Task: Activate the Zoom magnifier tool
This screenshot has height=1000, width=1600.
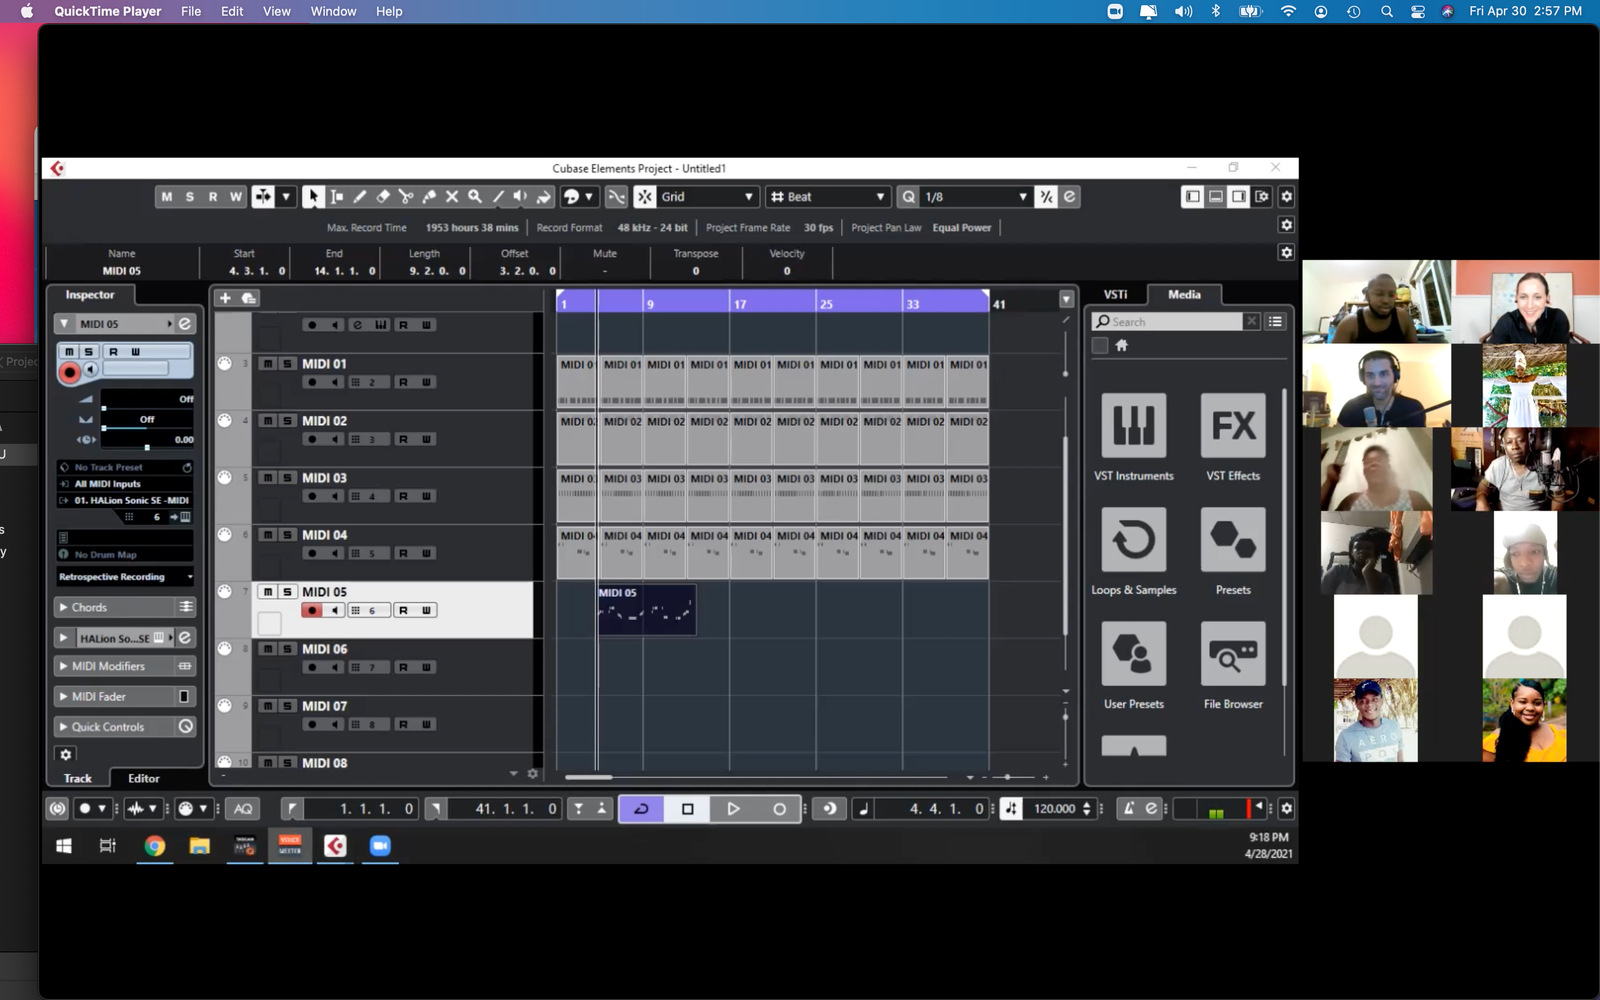Action: click(475, 197)
